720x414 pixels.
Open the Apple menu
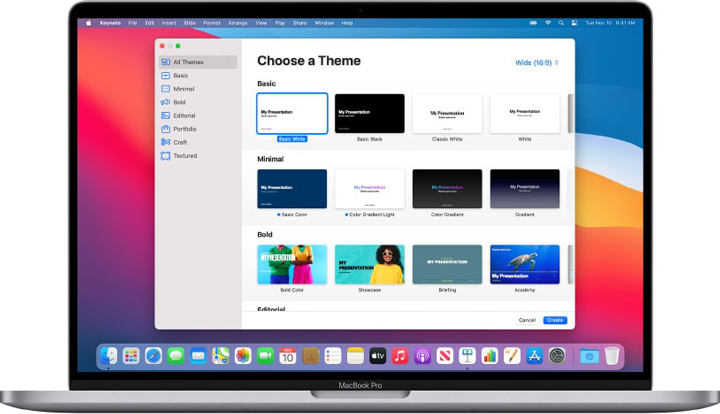(x=89, y=23)
